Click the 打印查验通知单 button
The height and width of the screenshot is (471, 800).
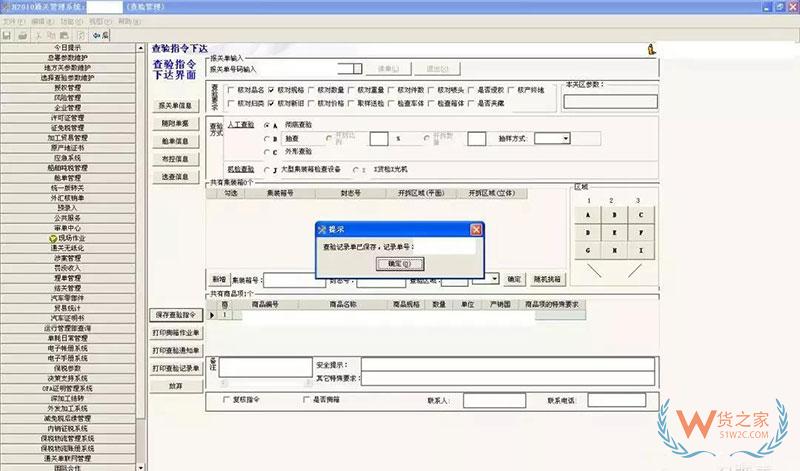point(176,351)
